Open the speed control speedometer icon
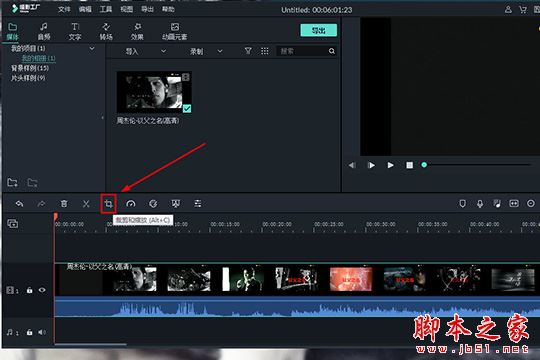This screenshot has height=360, width=540. [131, 204]
